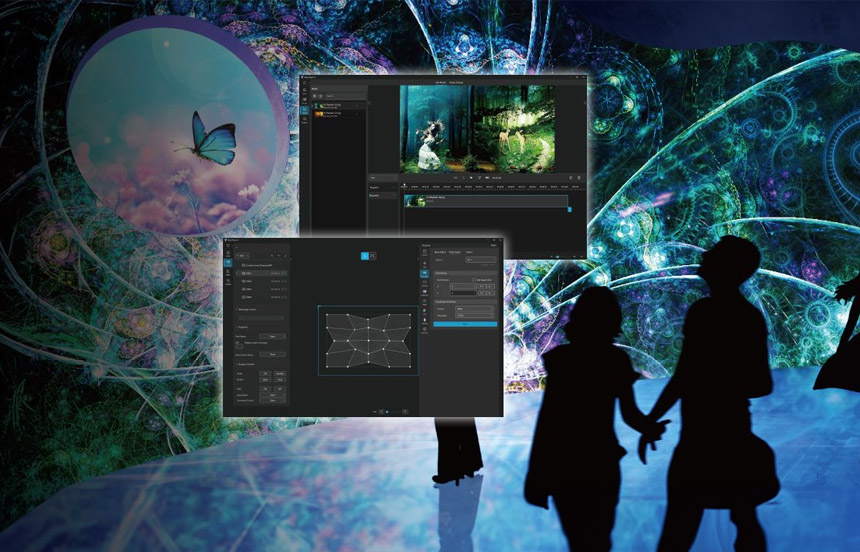Click the clip on the timeline track

(485, 201)
